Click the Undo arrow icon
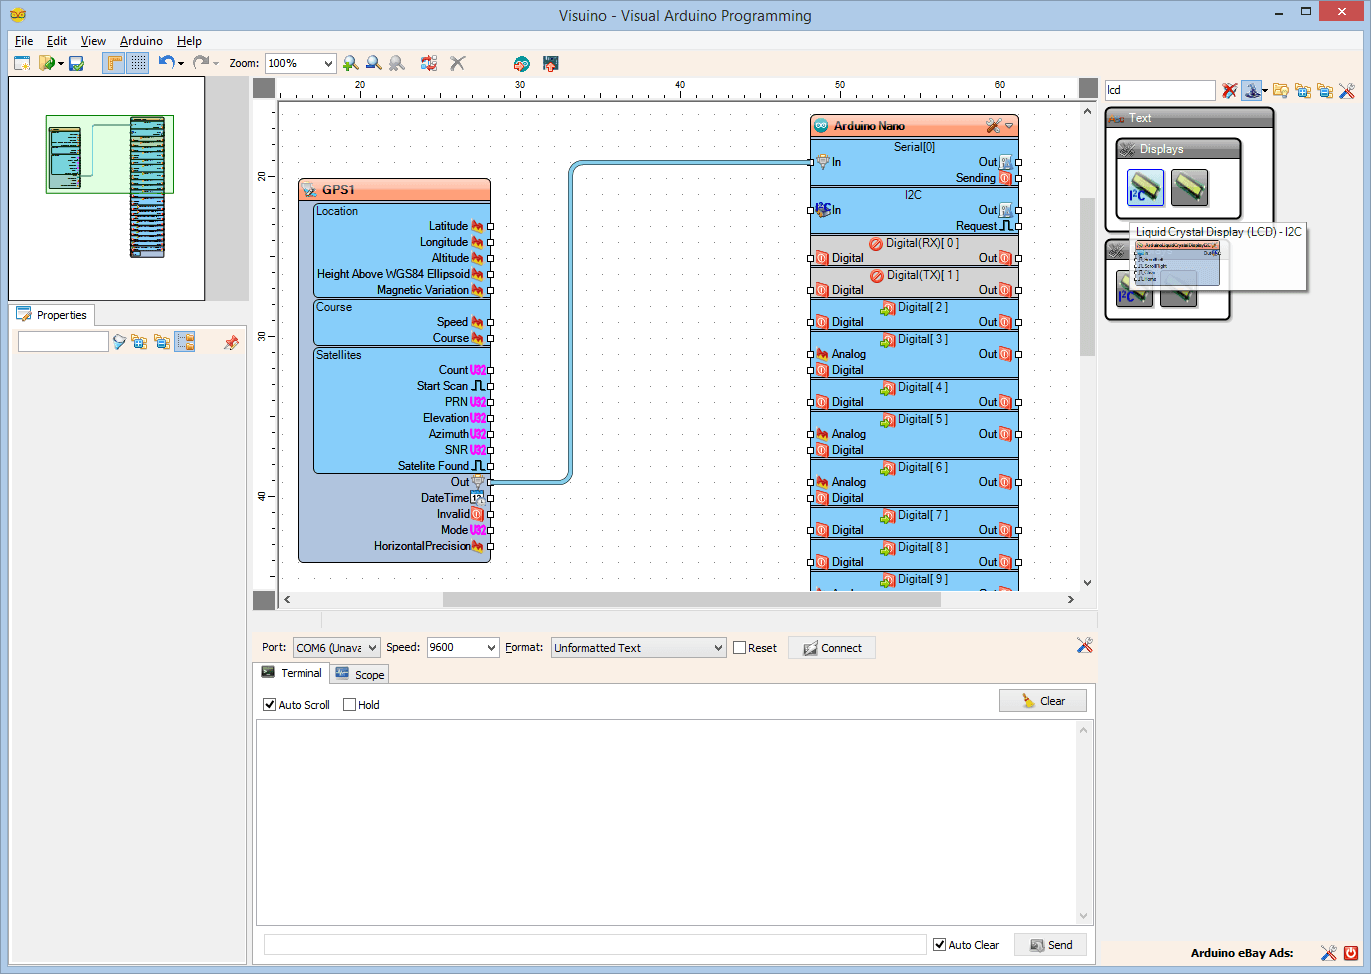The width and height of the screenshot is (1371, 974). (x=166, y=62)
